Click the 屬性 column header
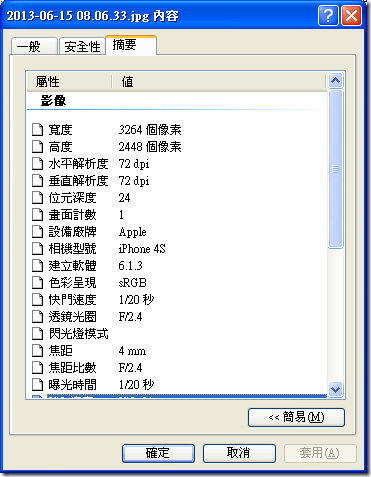The height and width of the screenshot is (477, 371). [69, 81]
